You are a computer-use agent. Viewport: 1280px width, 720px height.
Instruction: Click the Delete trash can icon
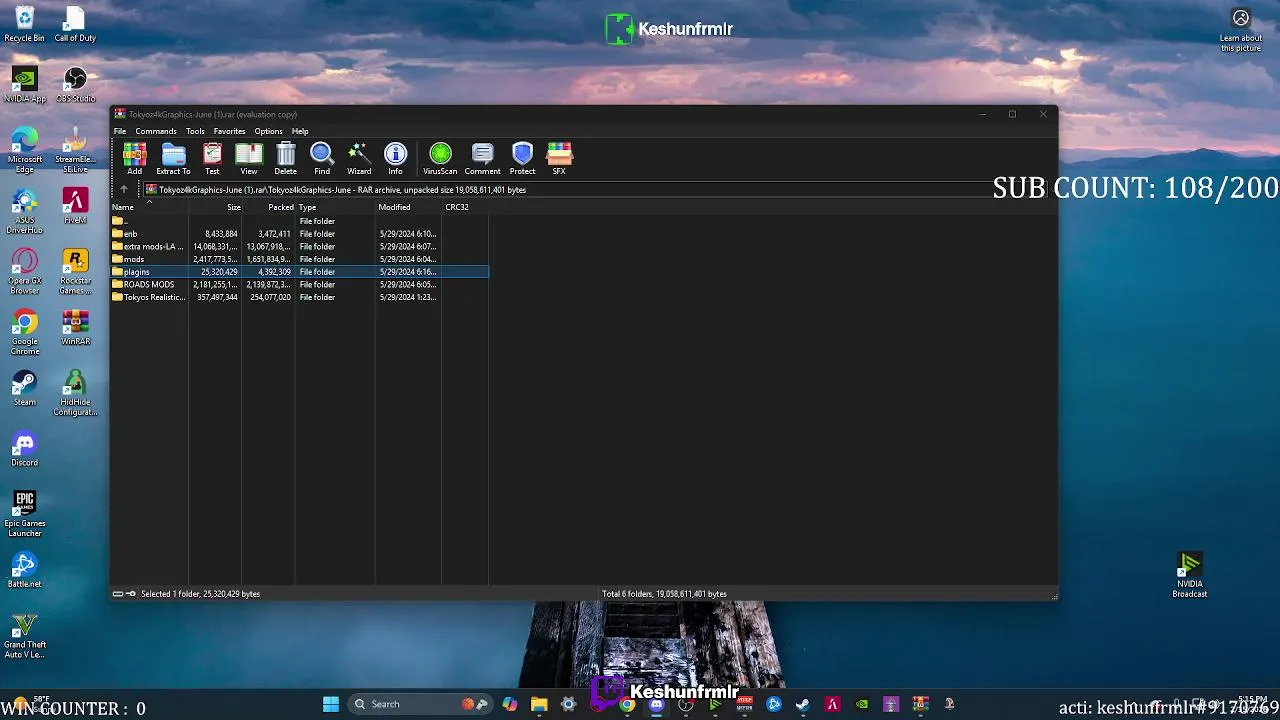[286, 158]
